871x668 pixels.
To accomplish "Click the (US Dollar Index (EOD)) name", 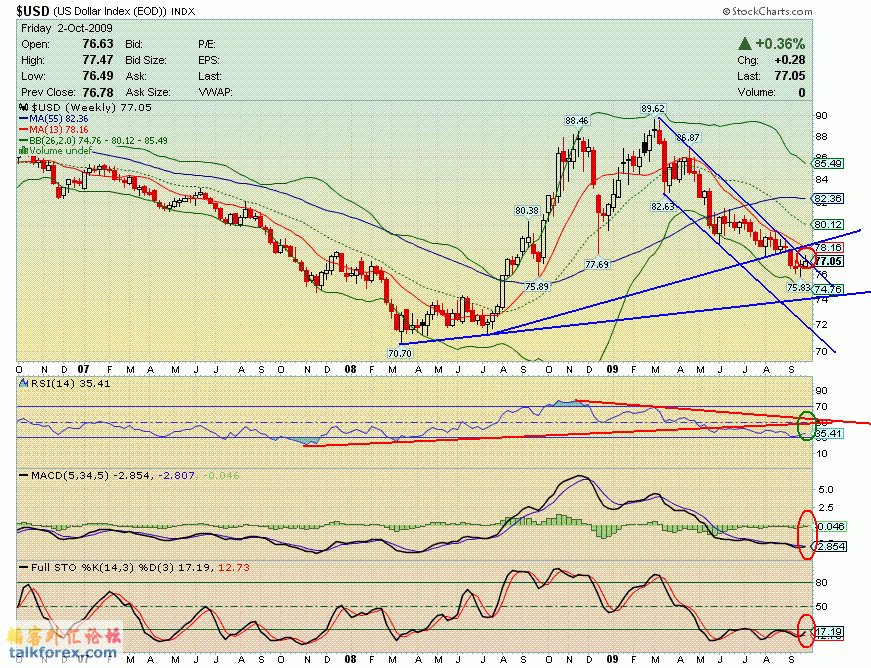I will coord(109,12).
